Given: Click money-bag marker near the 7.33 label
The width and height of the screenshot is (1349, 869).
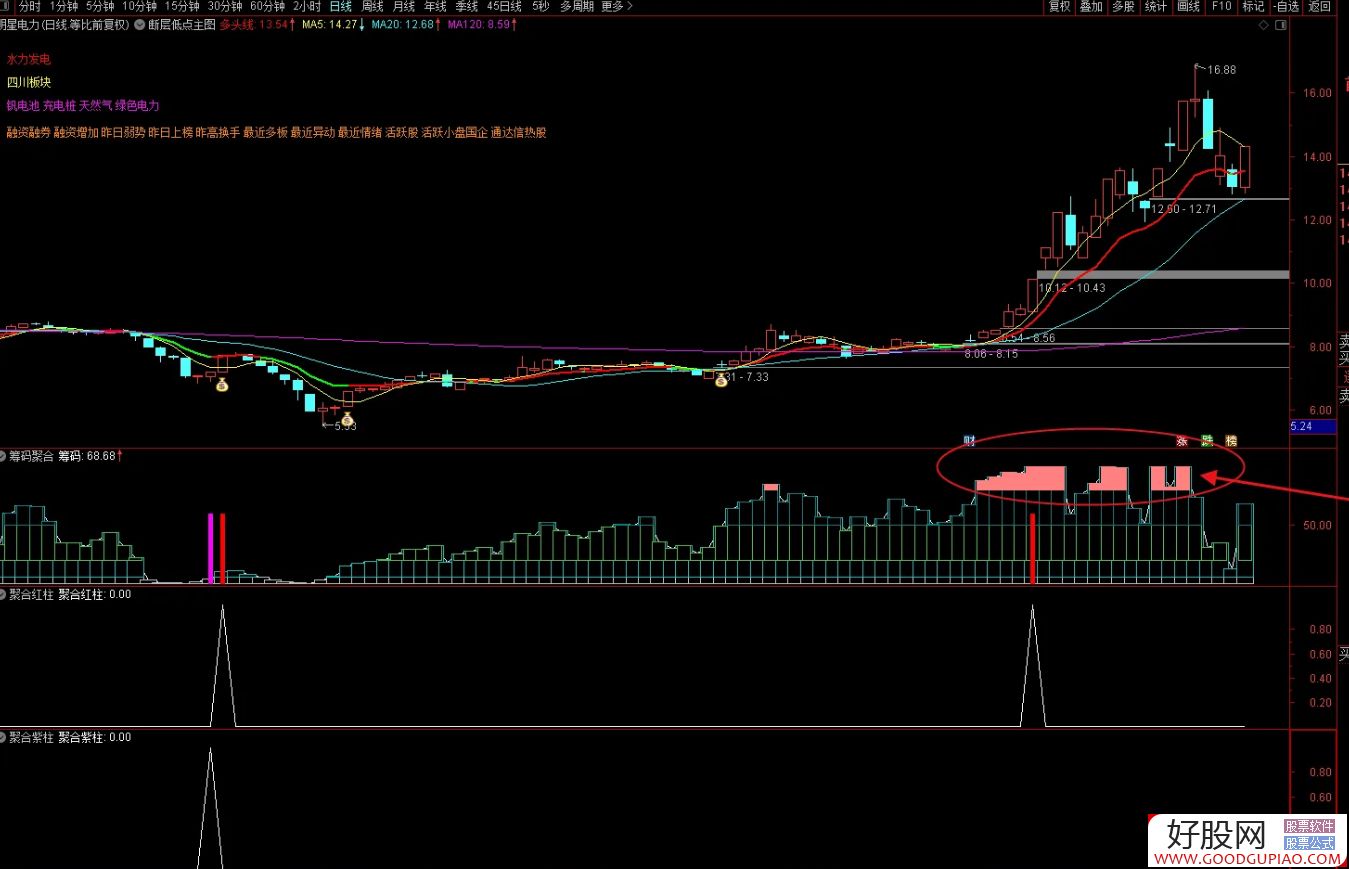Looking at the screenshot, I should coord(720,380).
